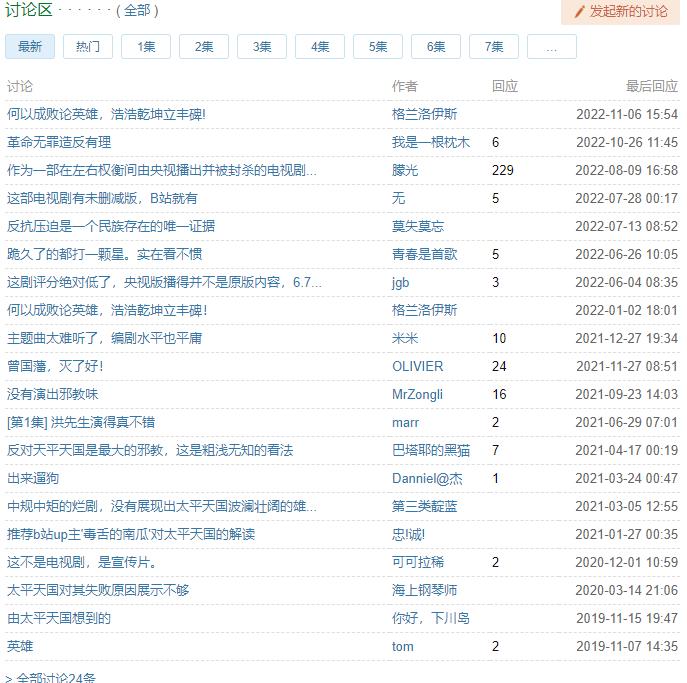Select the 7集 episode tab
Viewport: 687px width, 683px height.
click(494, 47)
